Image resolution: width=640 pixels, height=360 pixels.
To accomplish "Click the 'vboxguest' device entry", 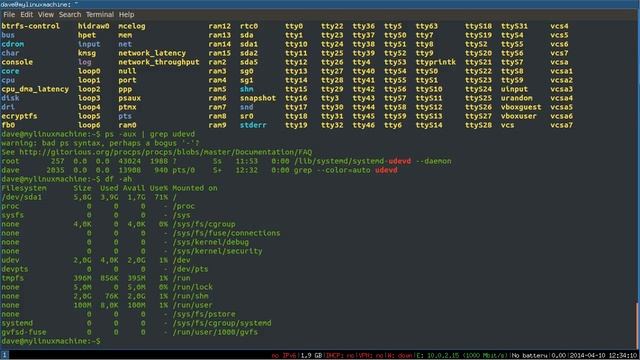I will (x=521, y=107).
